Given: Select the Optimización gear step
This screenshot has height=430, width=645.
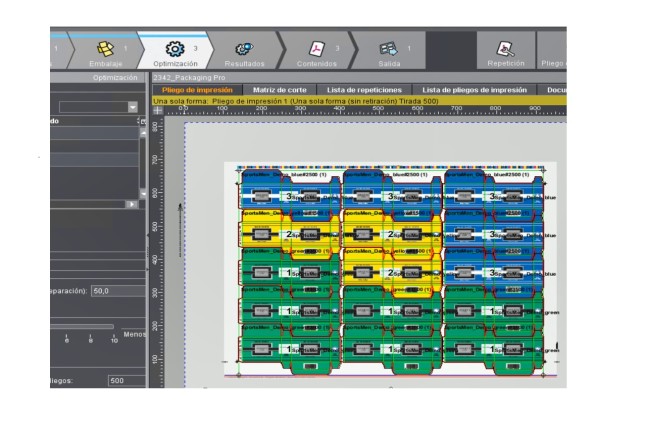Looking at the screenshot, I should click(x=175, y=52).
